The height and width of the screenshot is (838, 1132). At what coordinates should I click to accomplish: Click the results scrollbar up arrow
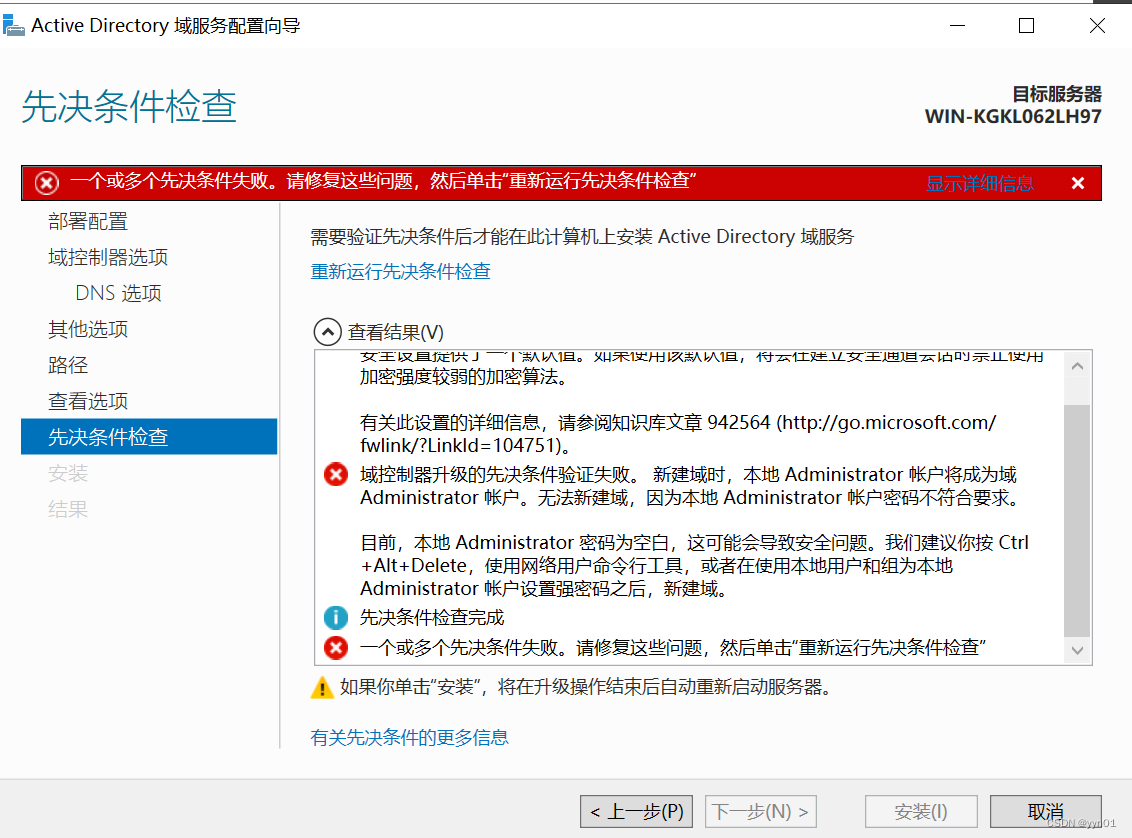pyautogui.click(x=1077, y=366)
